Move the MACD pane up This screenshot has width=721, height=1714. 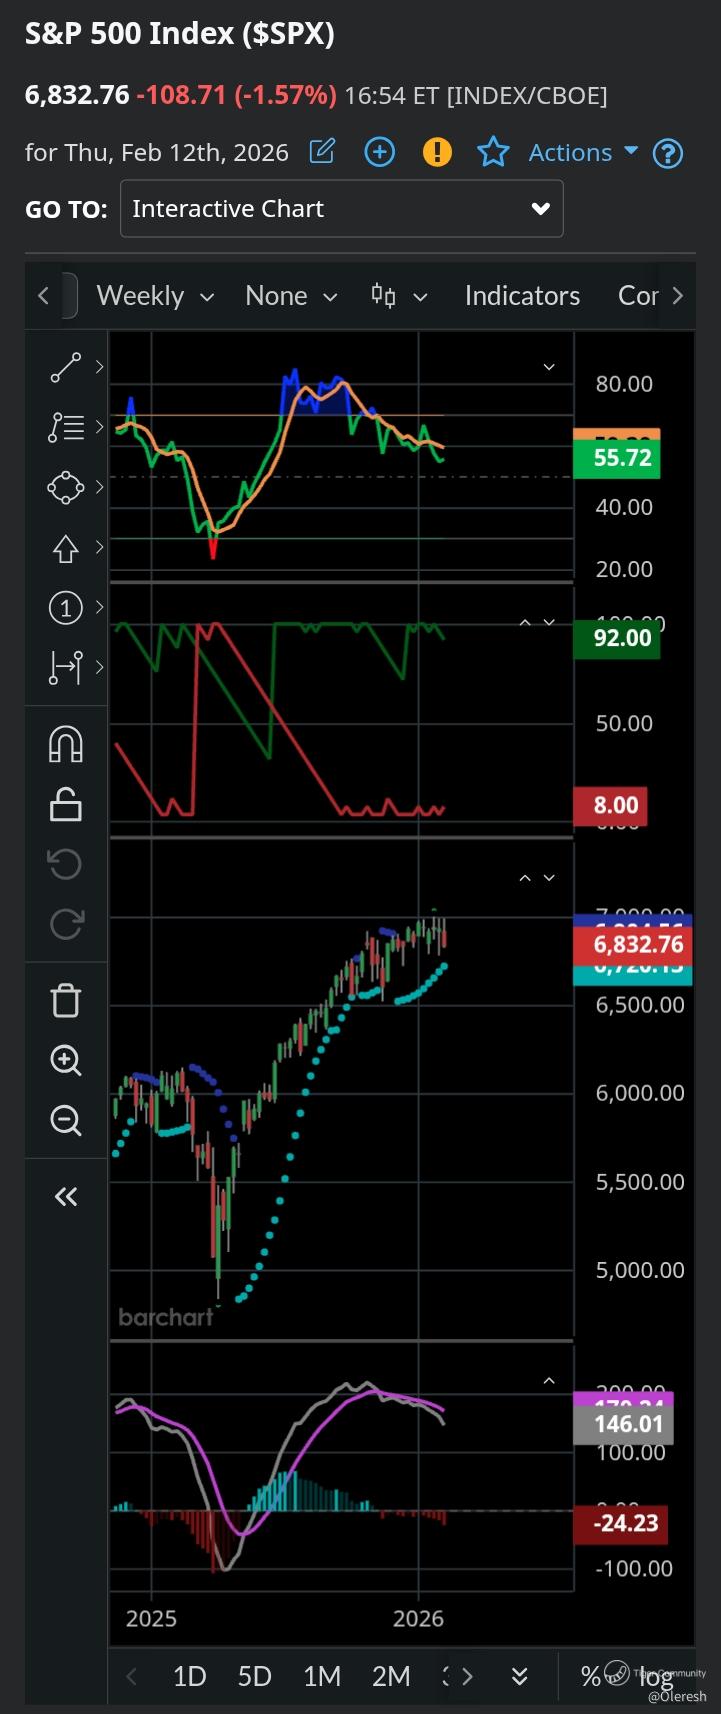point(549,1381)
